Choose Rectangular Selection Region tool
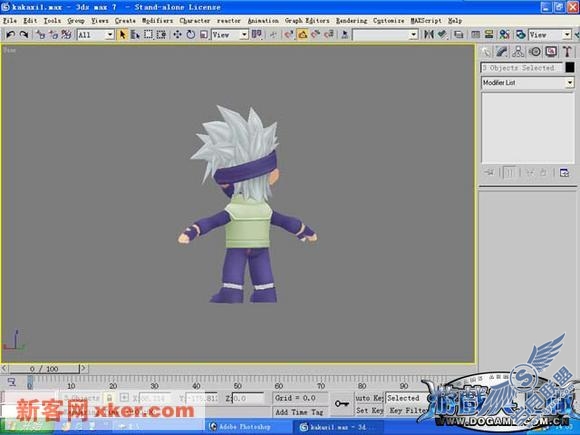Screen dimensions: 580x435 [148, 35]
